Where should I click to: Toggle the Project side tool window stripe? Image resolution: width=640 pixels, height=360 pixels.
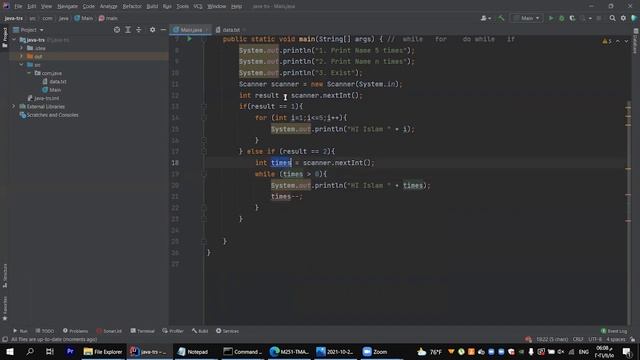pyautogui.click(x=5, y=38)
